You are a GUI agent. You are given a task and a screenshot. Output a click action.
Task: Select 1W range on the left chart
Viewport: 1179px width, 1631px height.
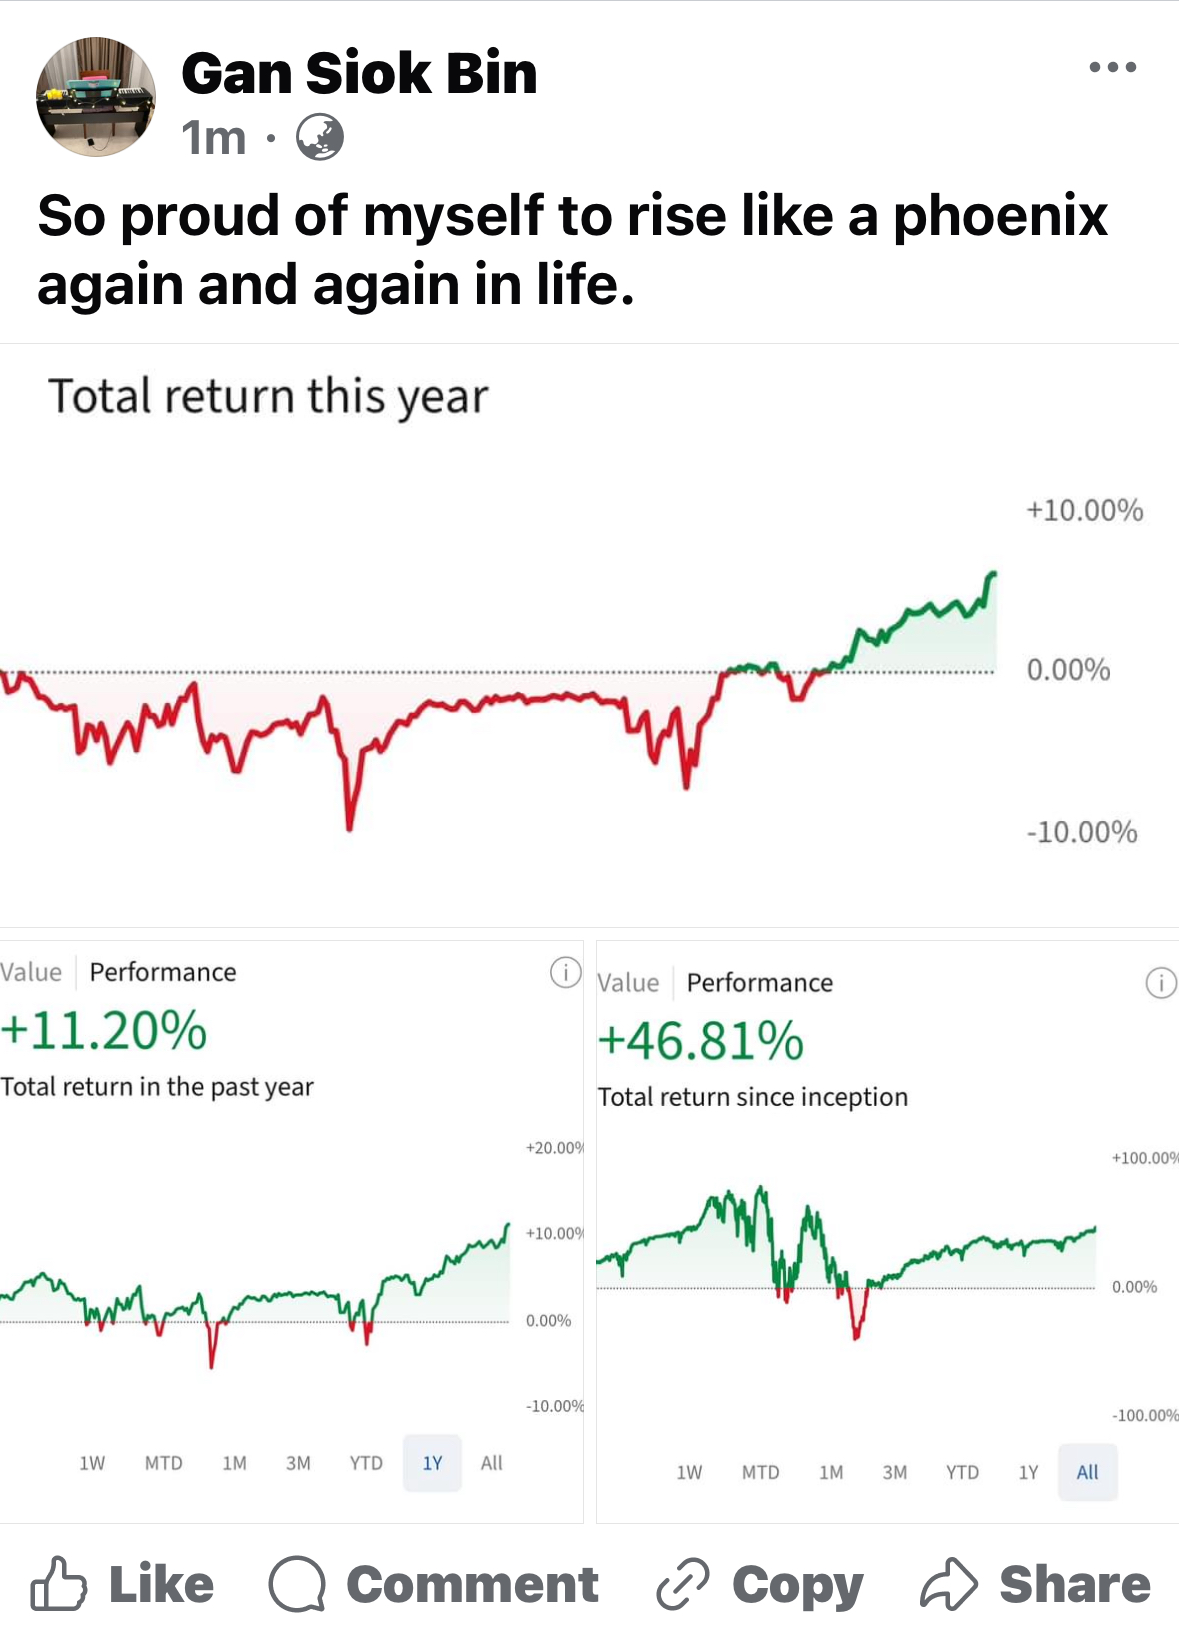[x=92, y=1463]
